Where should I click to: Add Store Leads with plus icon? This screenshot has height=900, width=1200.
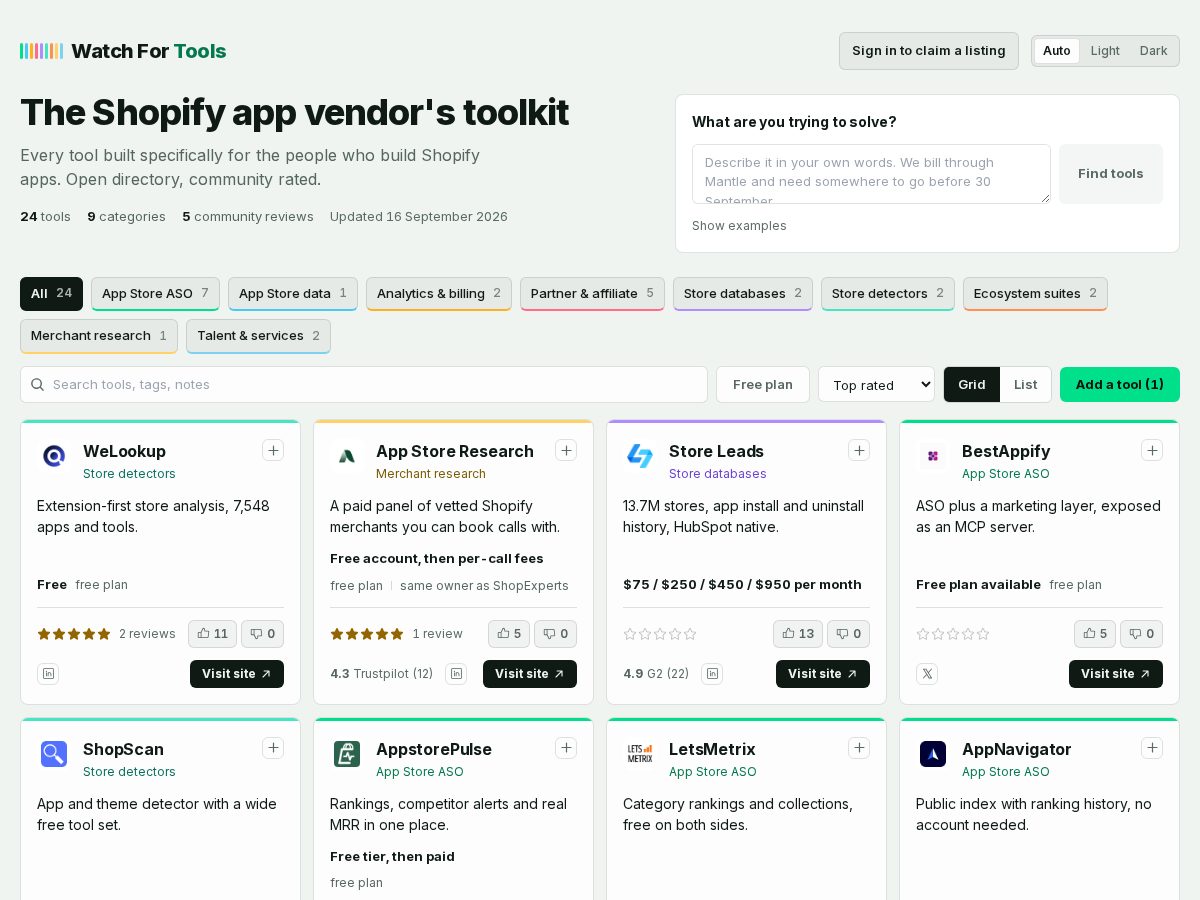coord(859,450)
